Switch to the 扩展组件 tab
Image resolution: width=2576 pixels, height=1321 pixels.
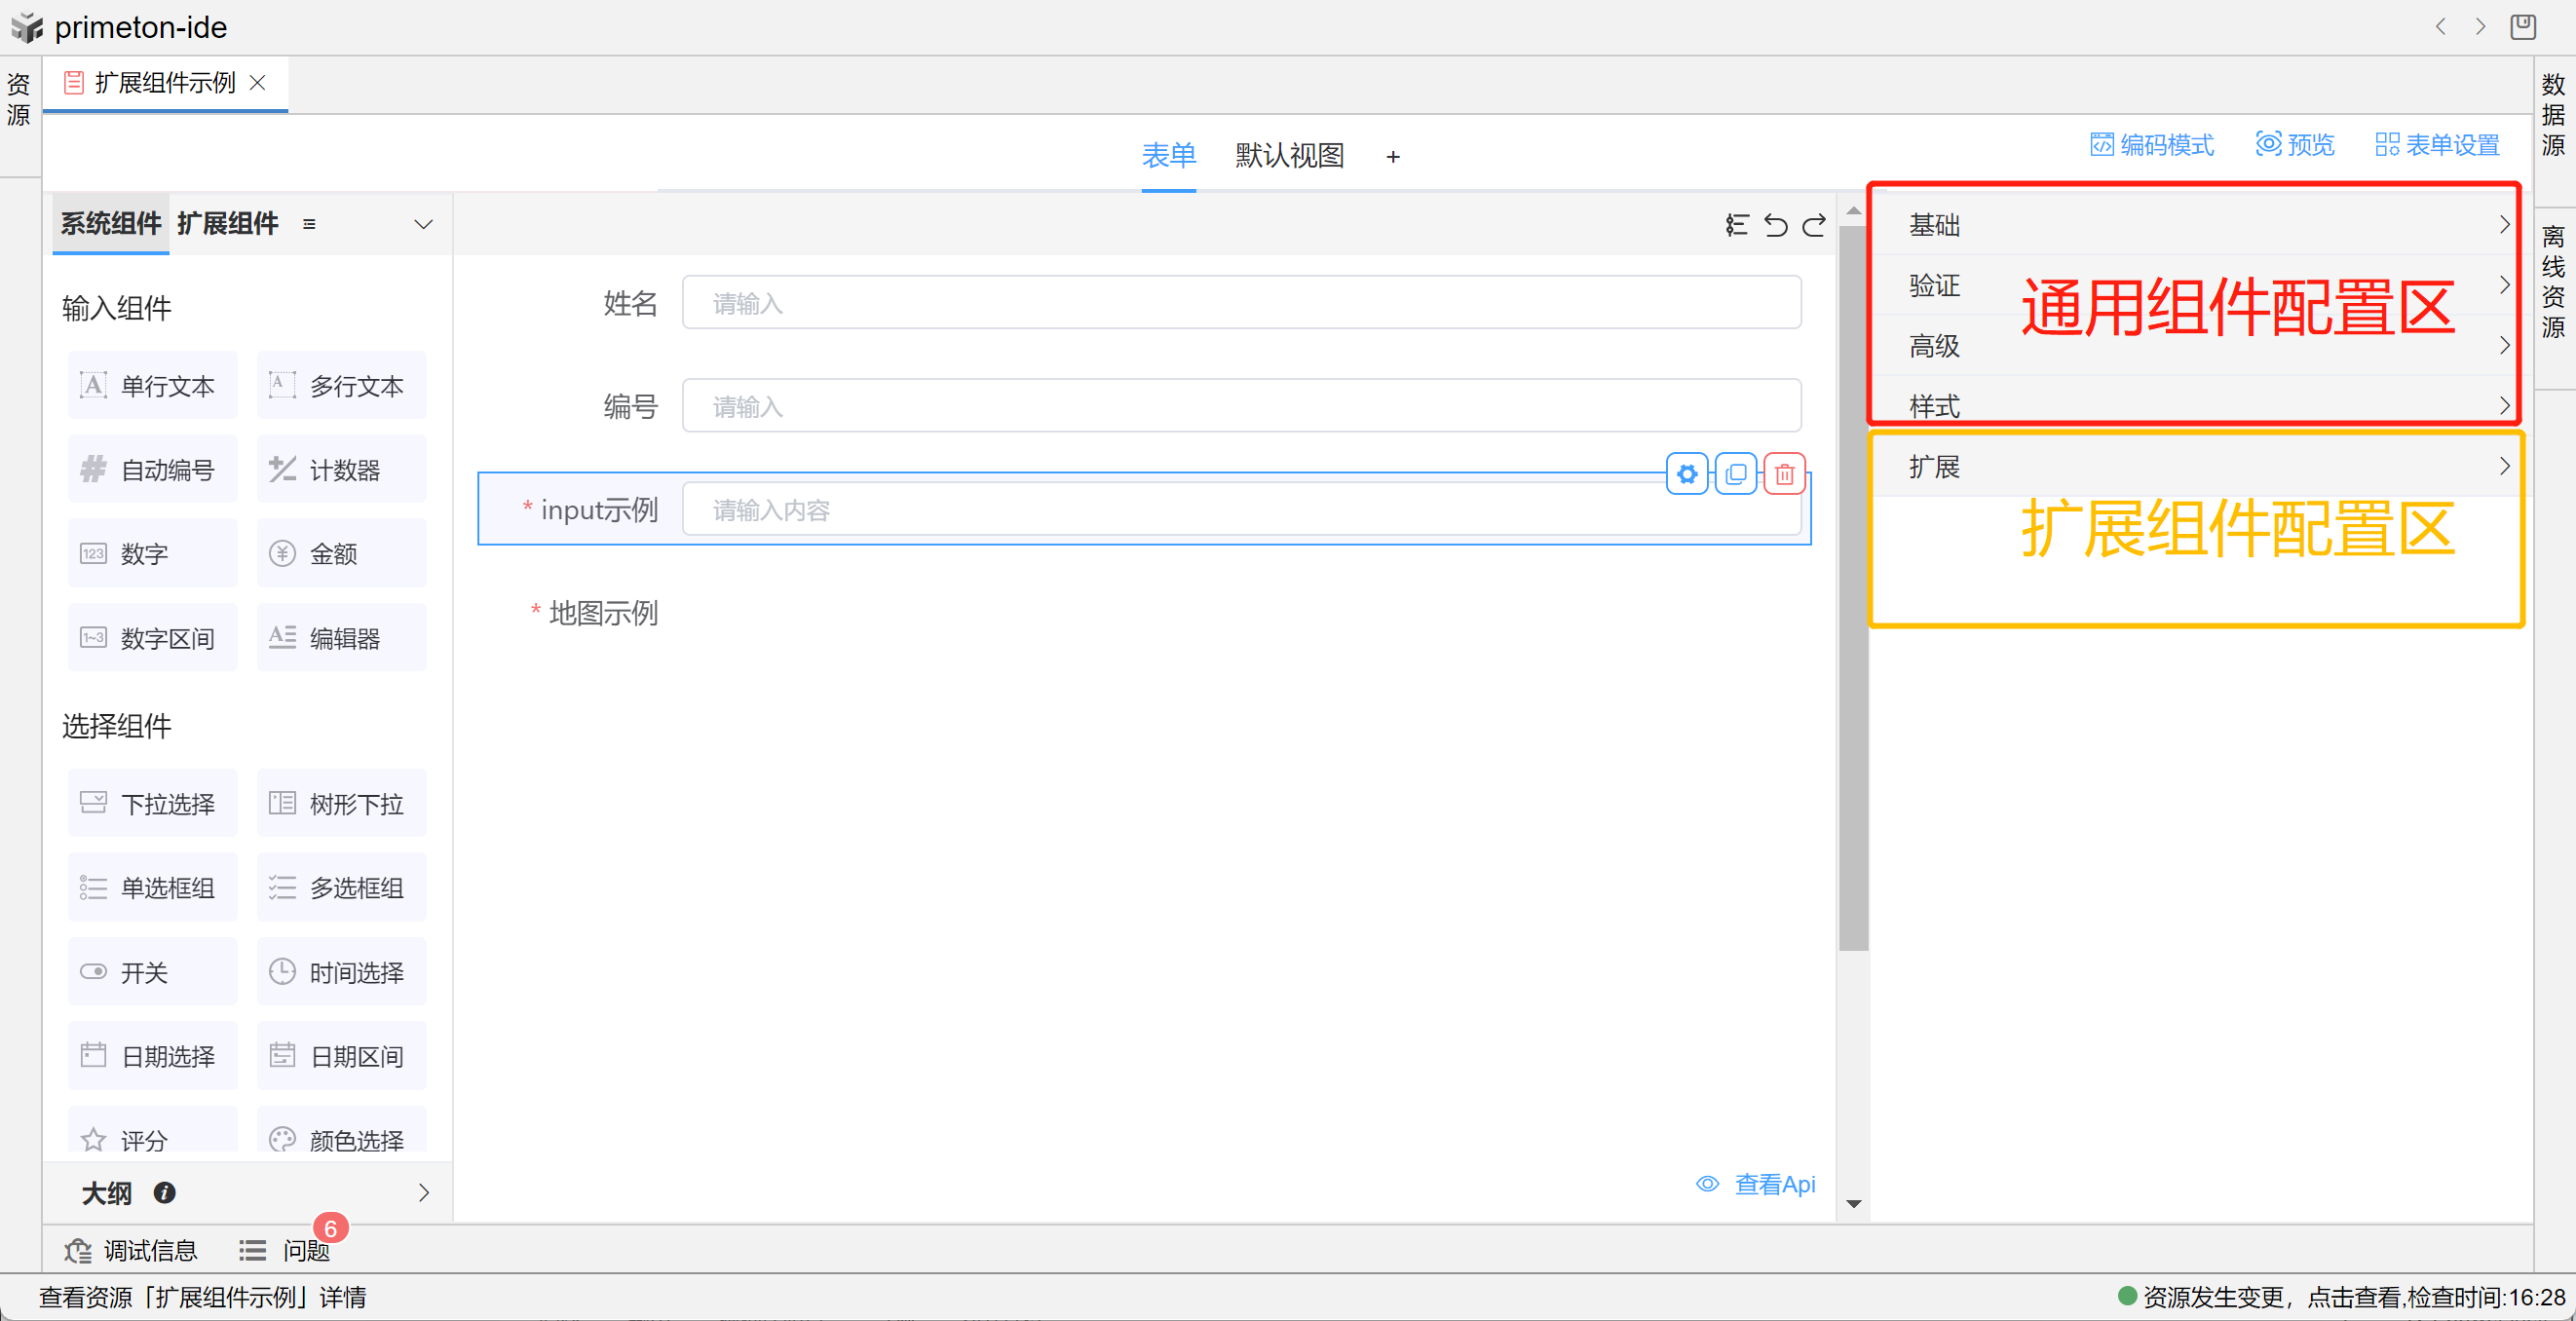point(227,223)
